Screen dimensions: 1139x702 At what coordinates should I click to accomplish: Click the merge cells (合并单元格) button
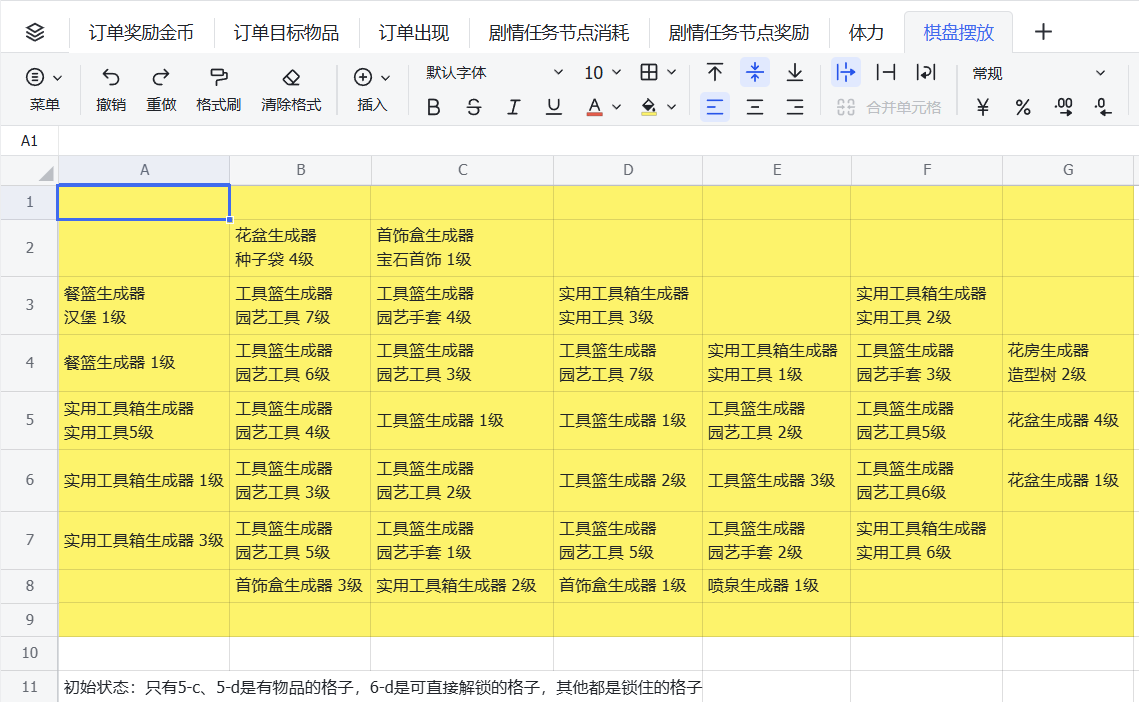[x=888, y=108]
